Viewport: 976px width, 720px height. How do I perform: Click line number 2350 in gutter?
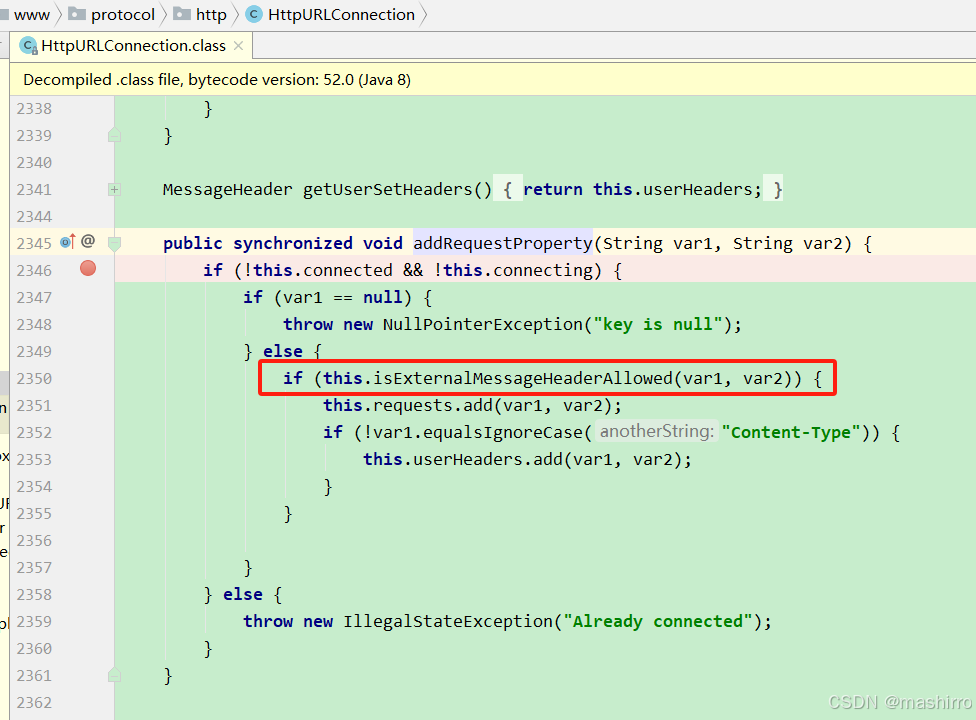coord(34,378)
